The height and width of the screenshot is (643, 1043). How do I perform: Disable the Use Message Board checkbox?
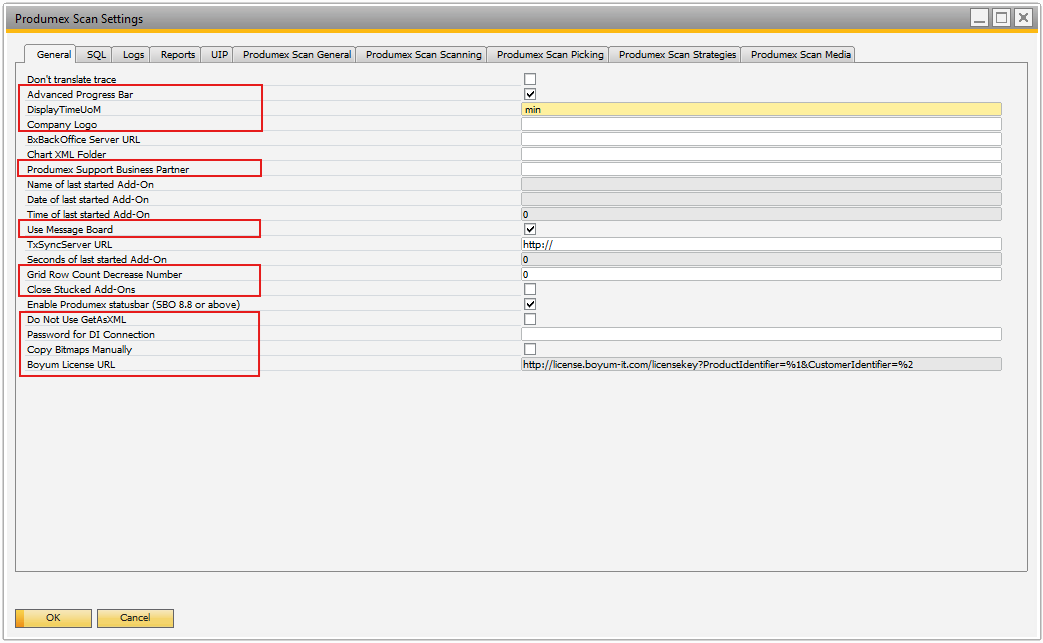pos(529,229)
